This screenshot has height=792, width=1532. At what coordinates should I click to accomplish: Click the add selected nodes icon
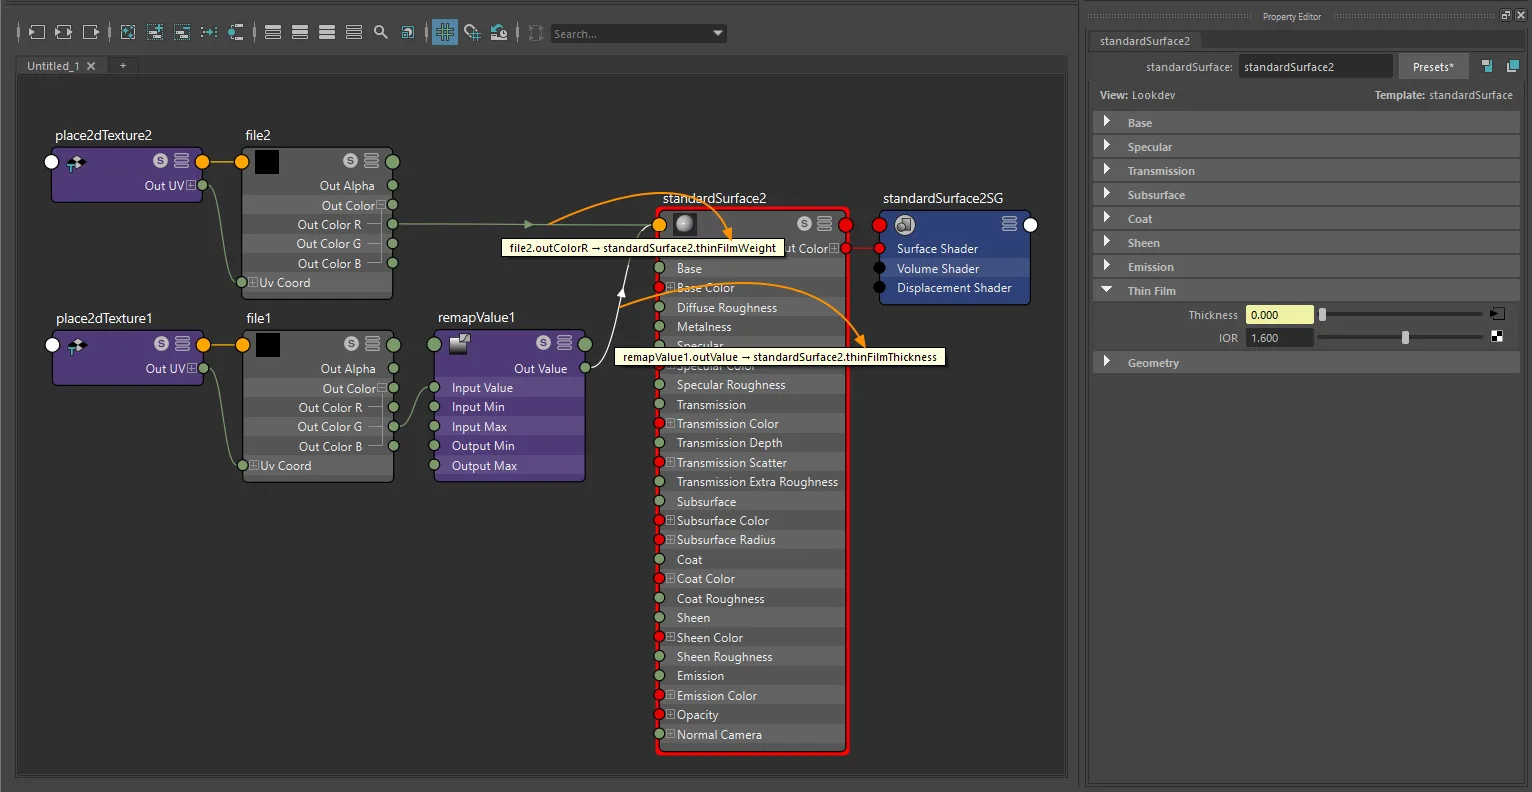pos(155,32)
